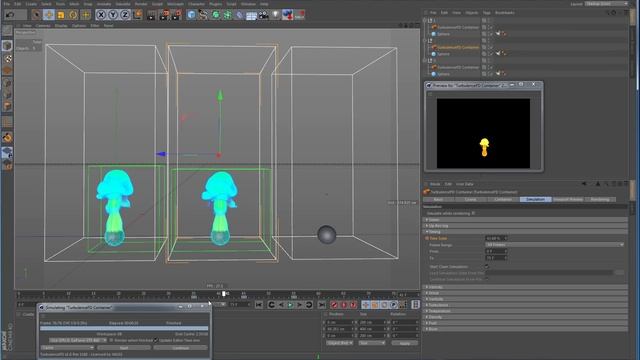
Task: Click Start in the Simulating dialog
Action: tap(124, 348)
